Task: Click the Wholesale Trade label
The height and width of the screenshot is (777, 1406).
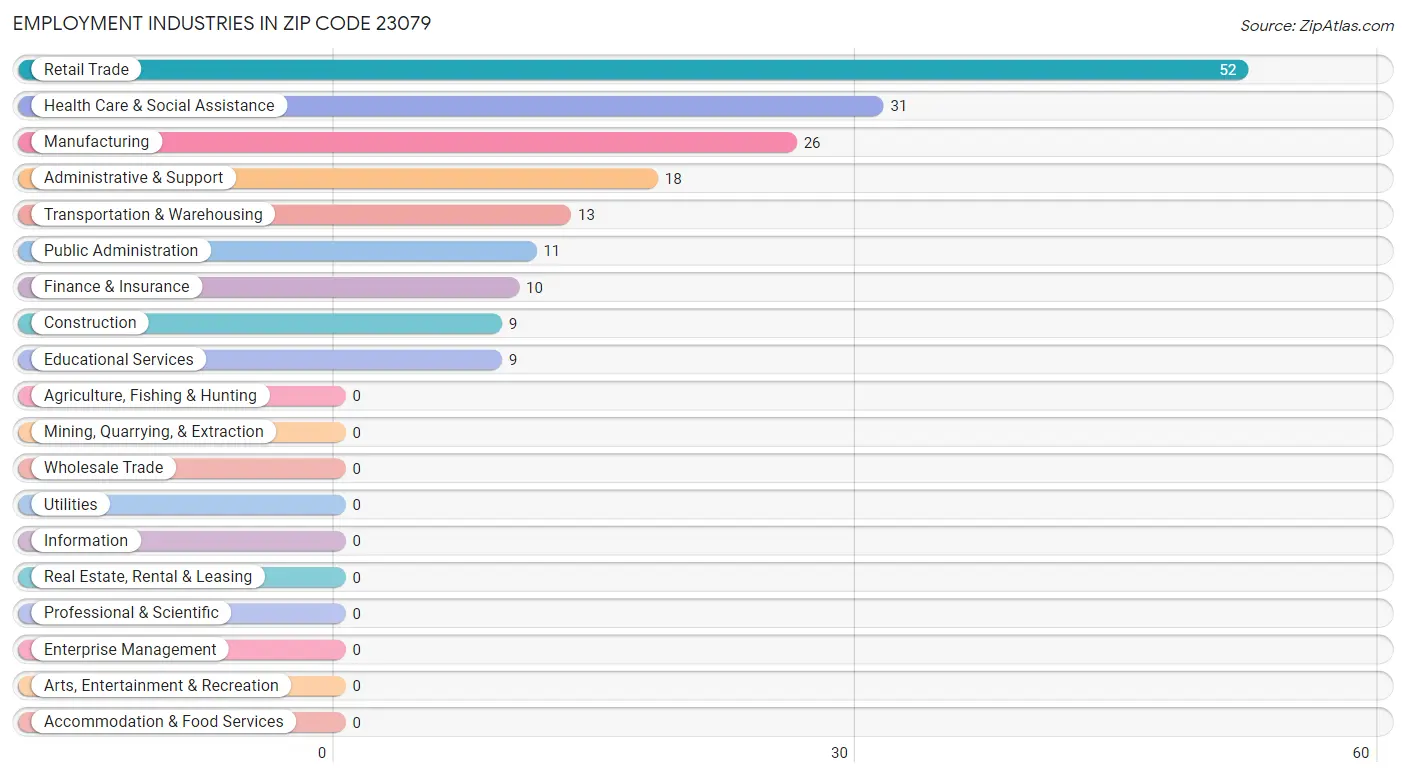Action: 103,467
